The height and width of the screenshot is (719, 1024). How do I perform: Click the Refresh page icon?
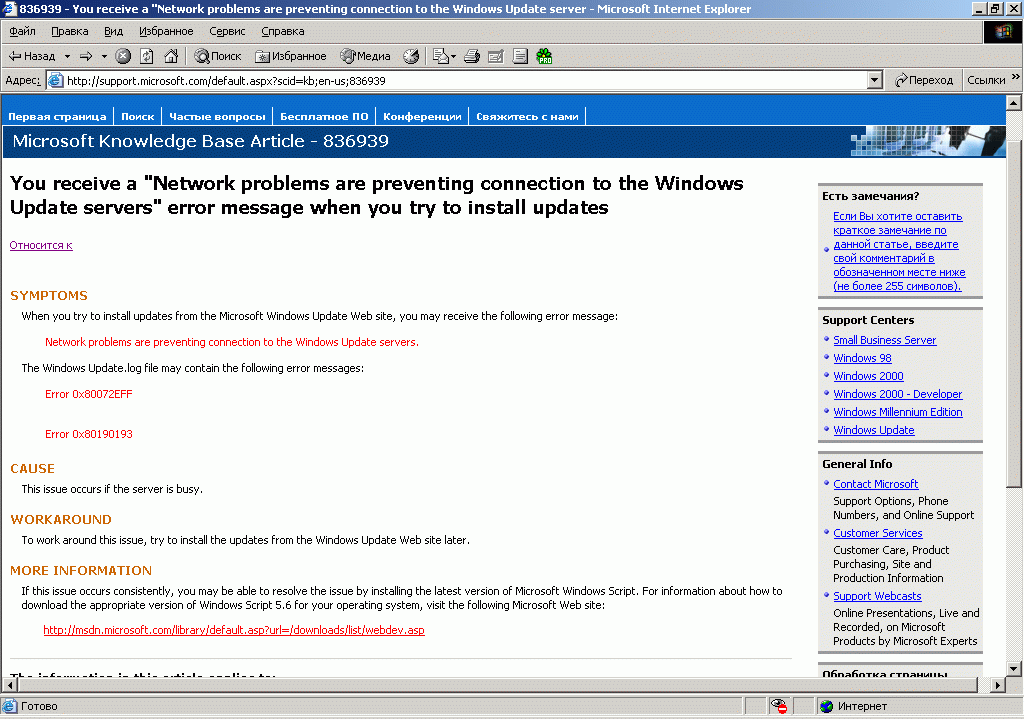coord(147,56)
